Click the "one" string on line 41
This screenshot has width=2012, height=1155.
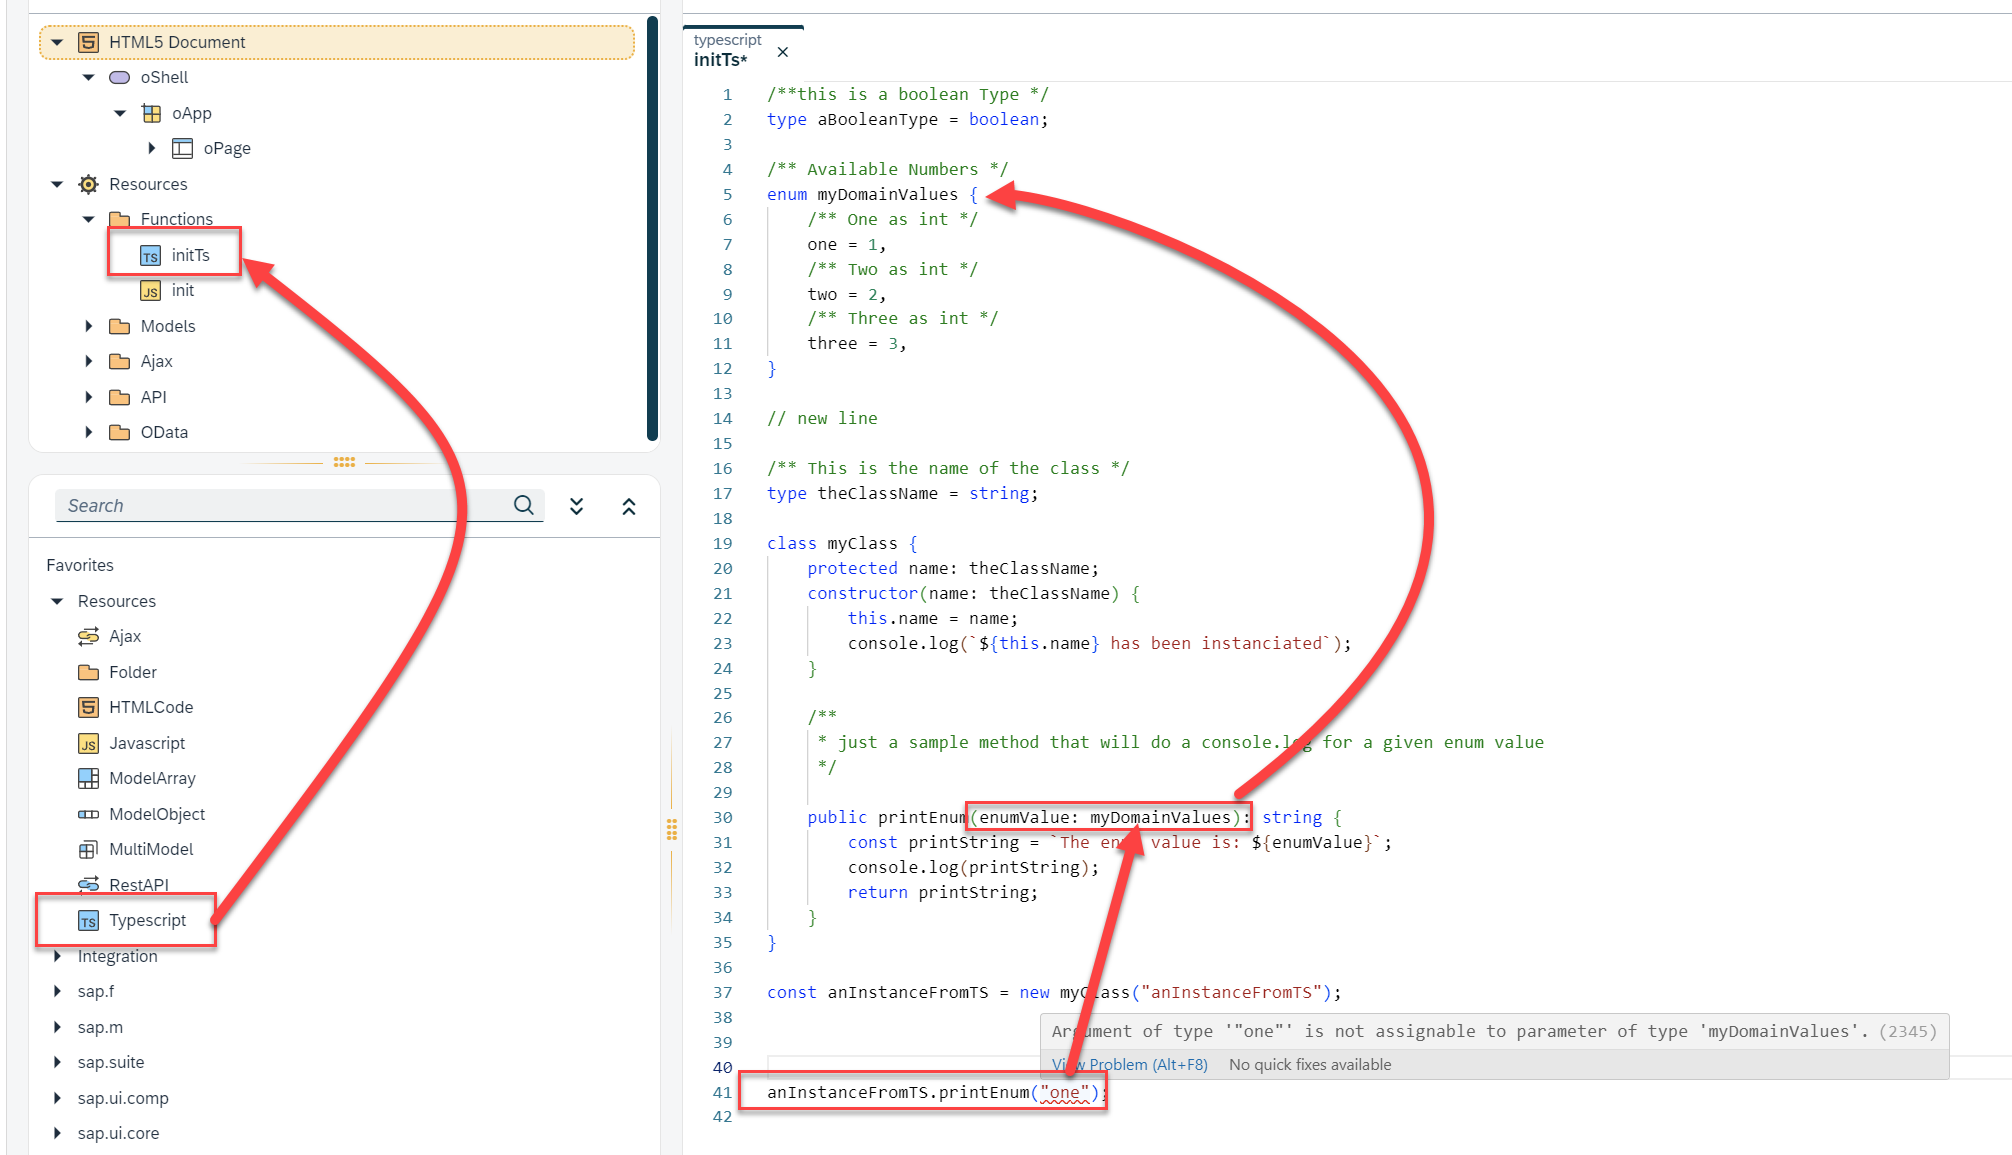(1065, 1092)
